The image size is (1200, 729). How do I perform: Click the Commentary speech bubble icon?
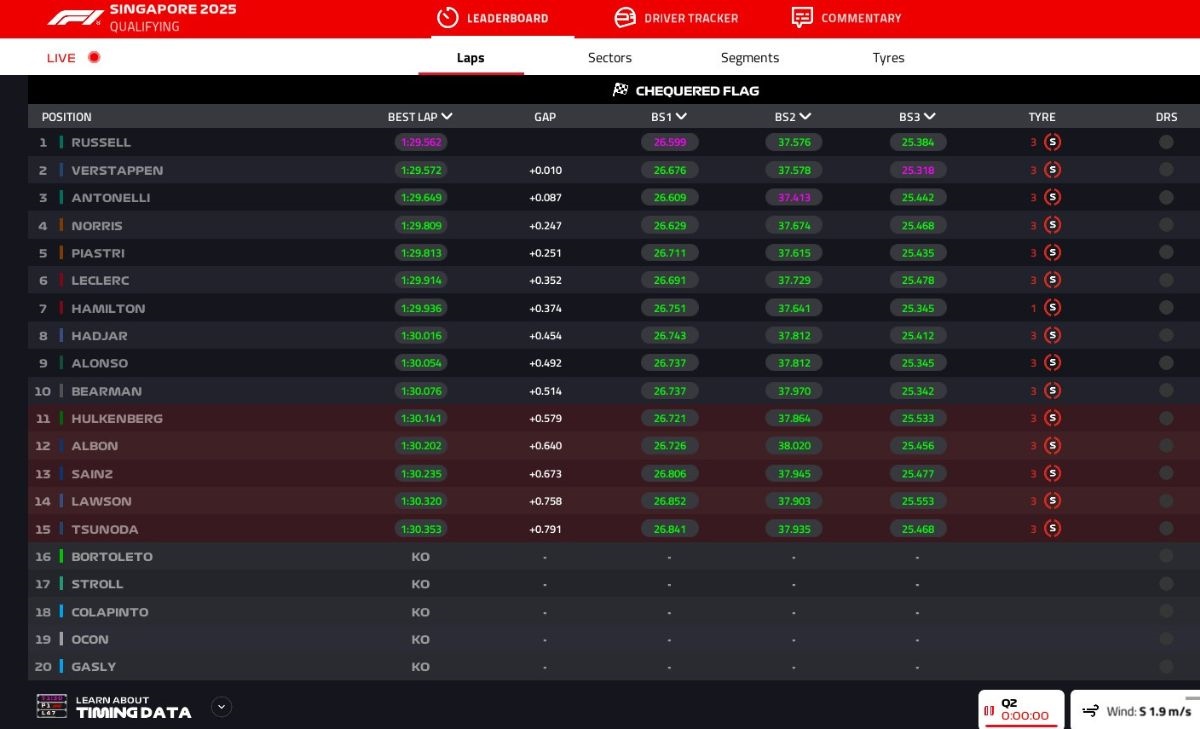point(802,18)
